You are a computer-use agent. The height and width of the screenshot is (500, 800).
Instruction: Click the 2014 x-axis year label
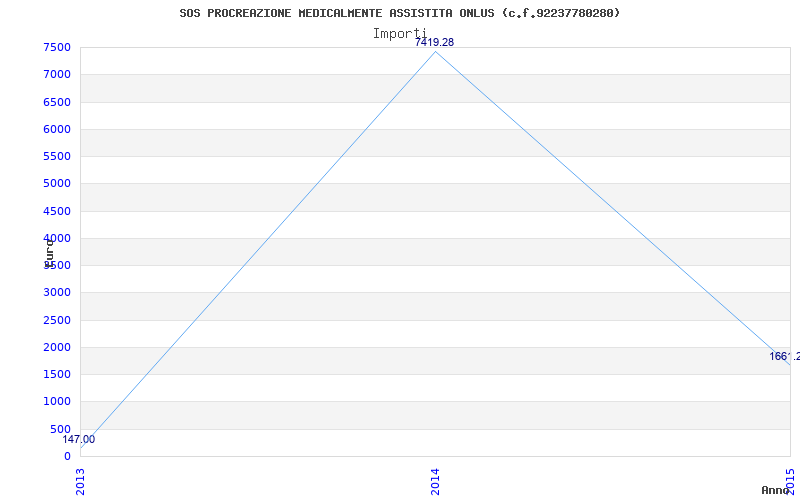click(435, 480)
